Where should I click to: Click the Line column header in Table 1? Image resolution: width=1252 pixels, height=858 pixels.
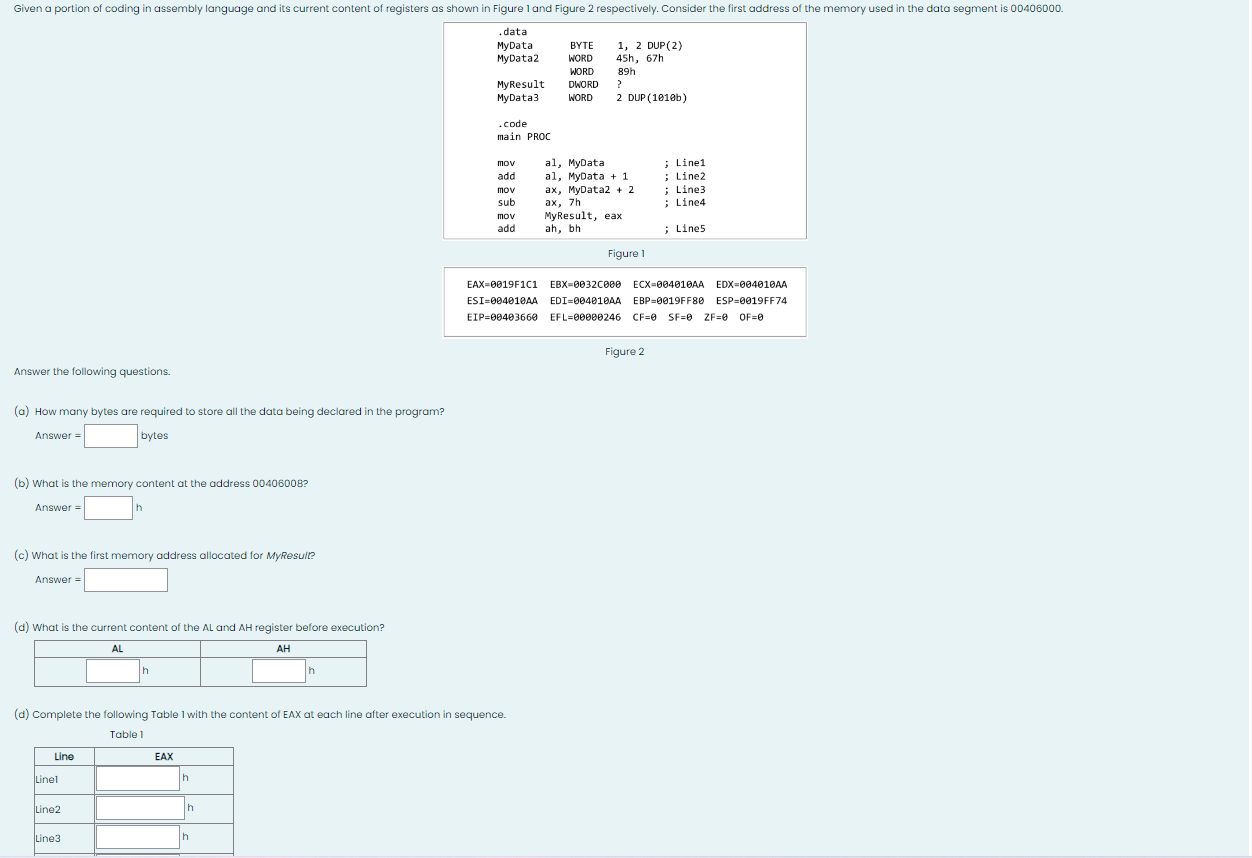pos(64,756)
